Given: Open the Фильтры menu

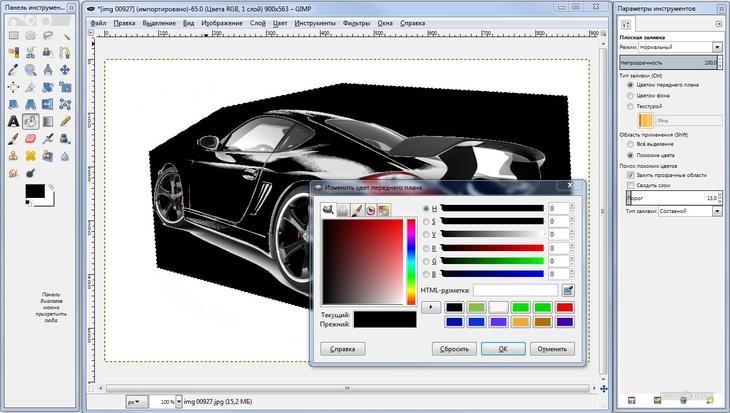Looking at the screenshot, I should 356,23.
